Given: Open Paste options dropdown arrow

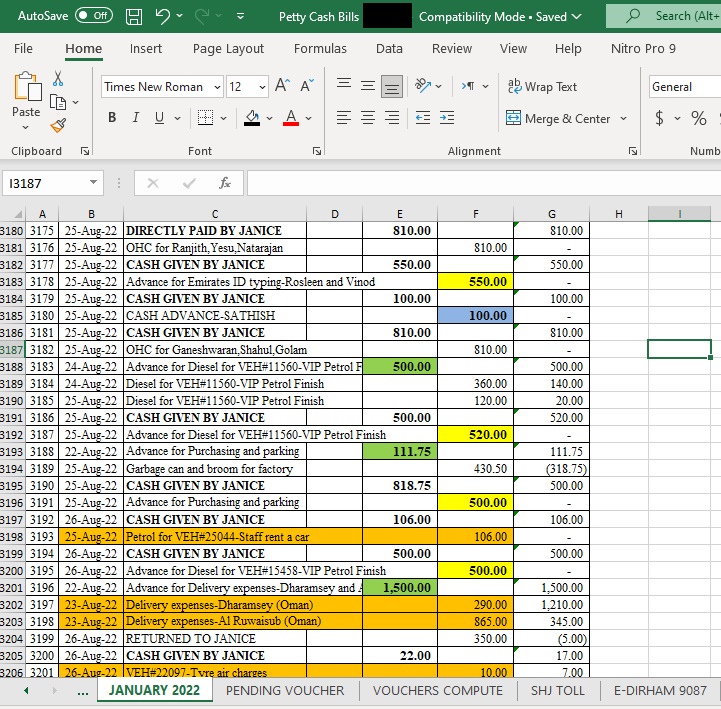Looking at the screenshot, I should (x=26, y=128).
